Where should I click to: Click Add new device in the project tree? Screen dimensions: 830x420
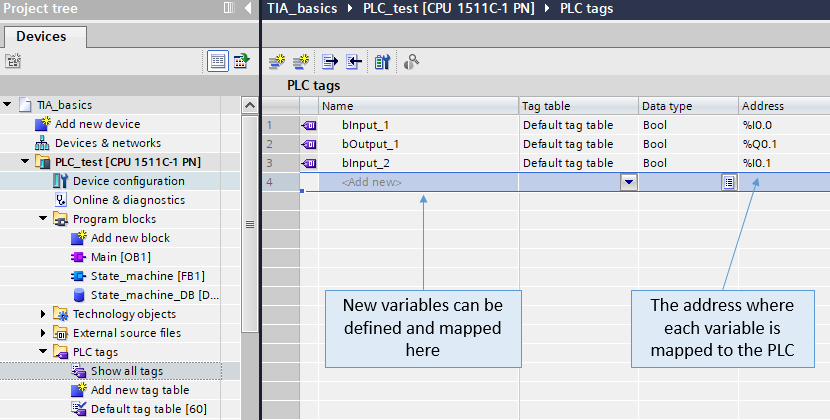tap(97, 124)
